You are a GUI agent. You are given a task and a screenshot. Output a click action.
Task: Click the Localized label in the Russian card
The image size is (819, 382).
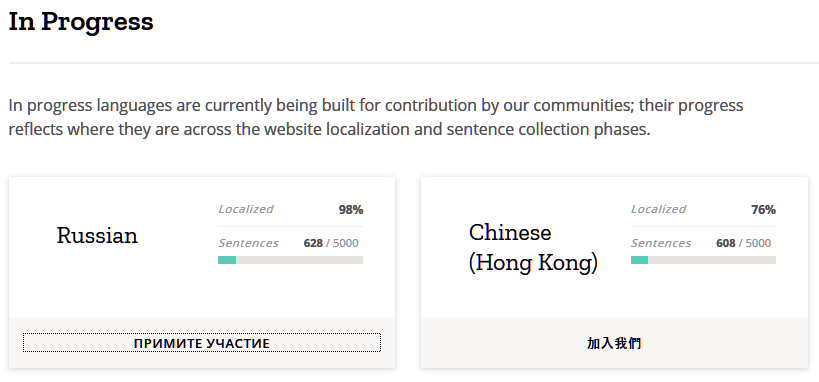point(245,209)
